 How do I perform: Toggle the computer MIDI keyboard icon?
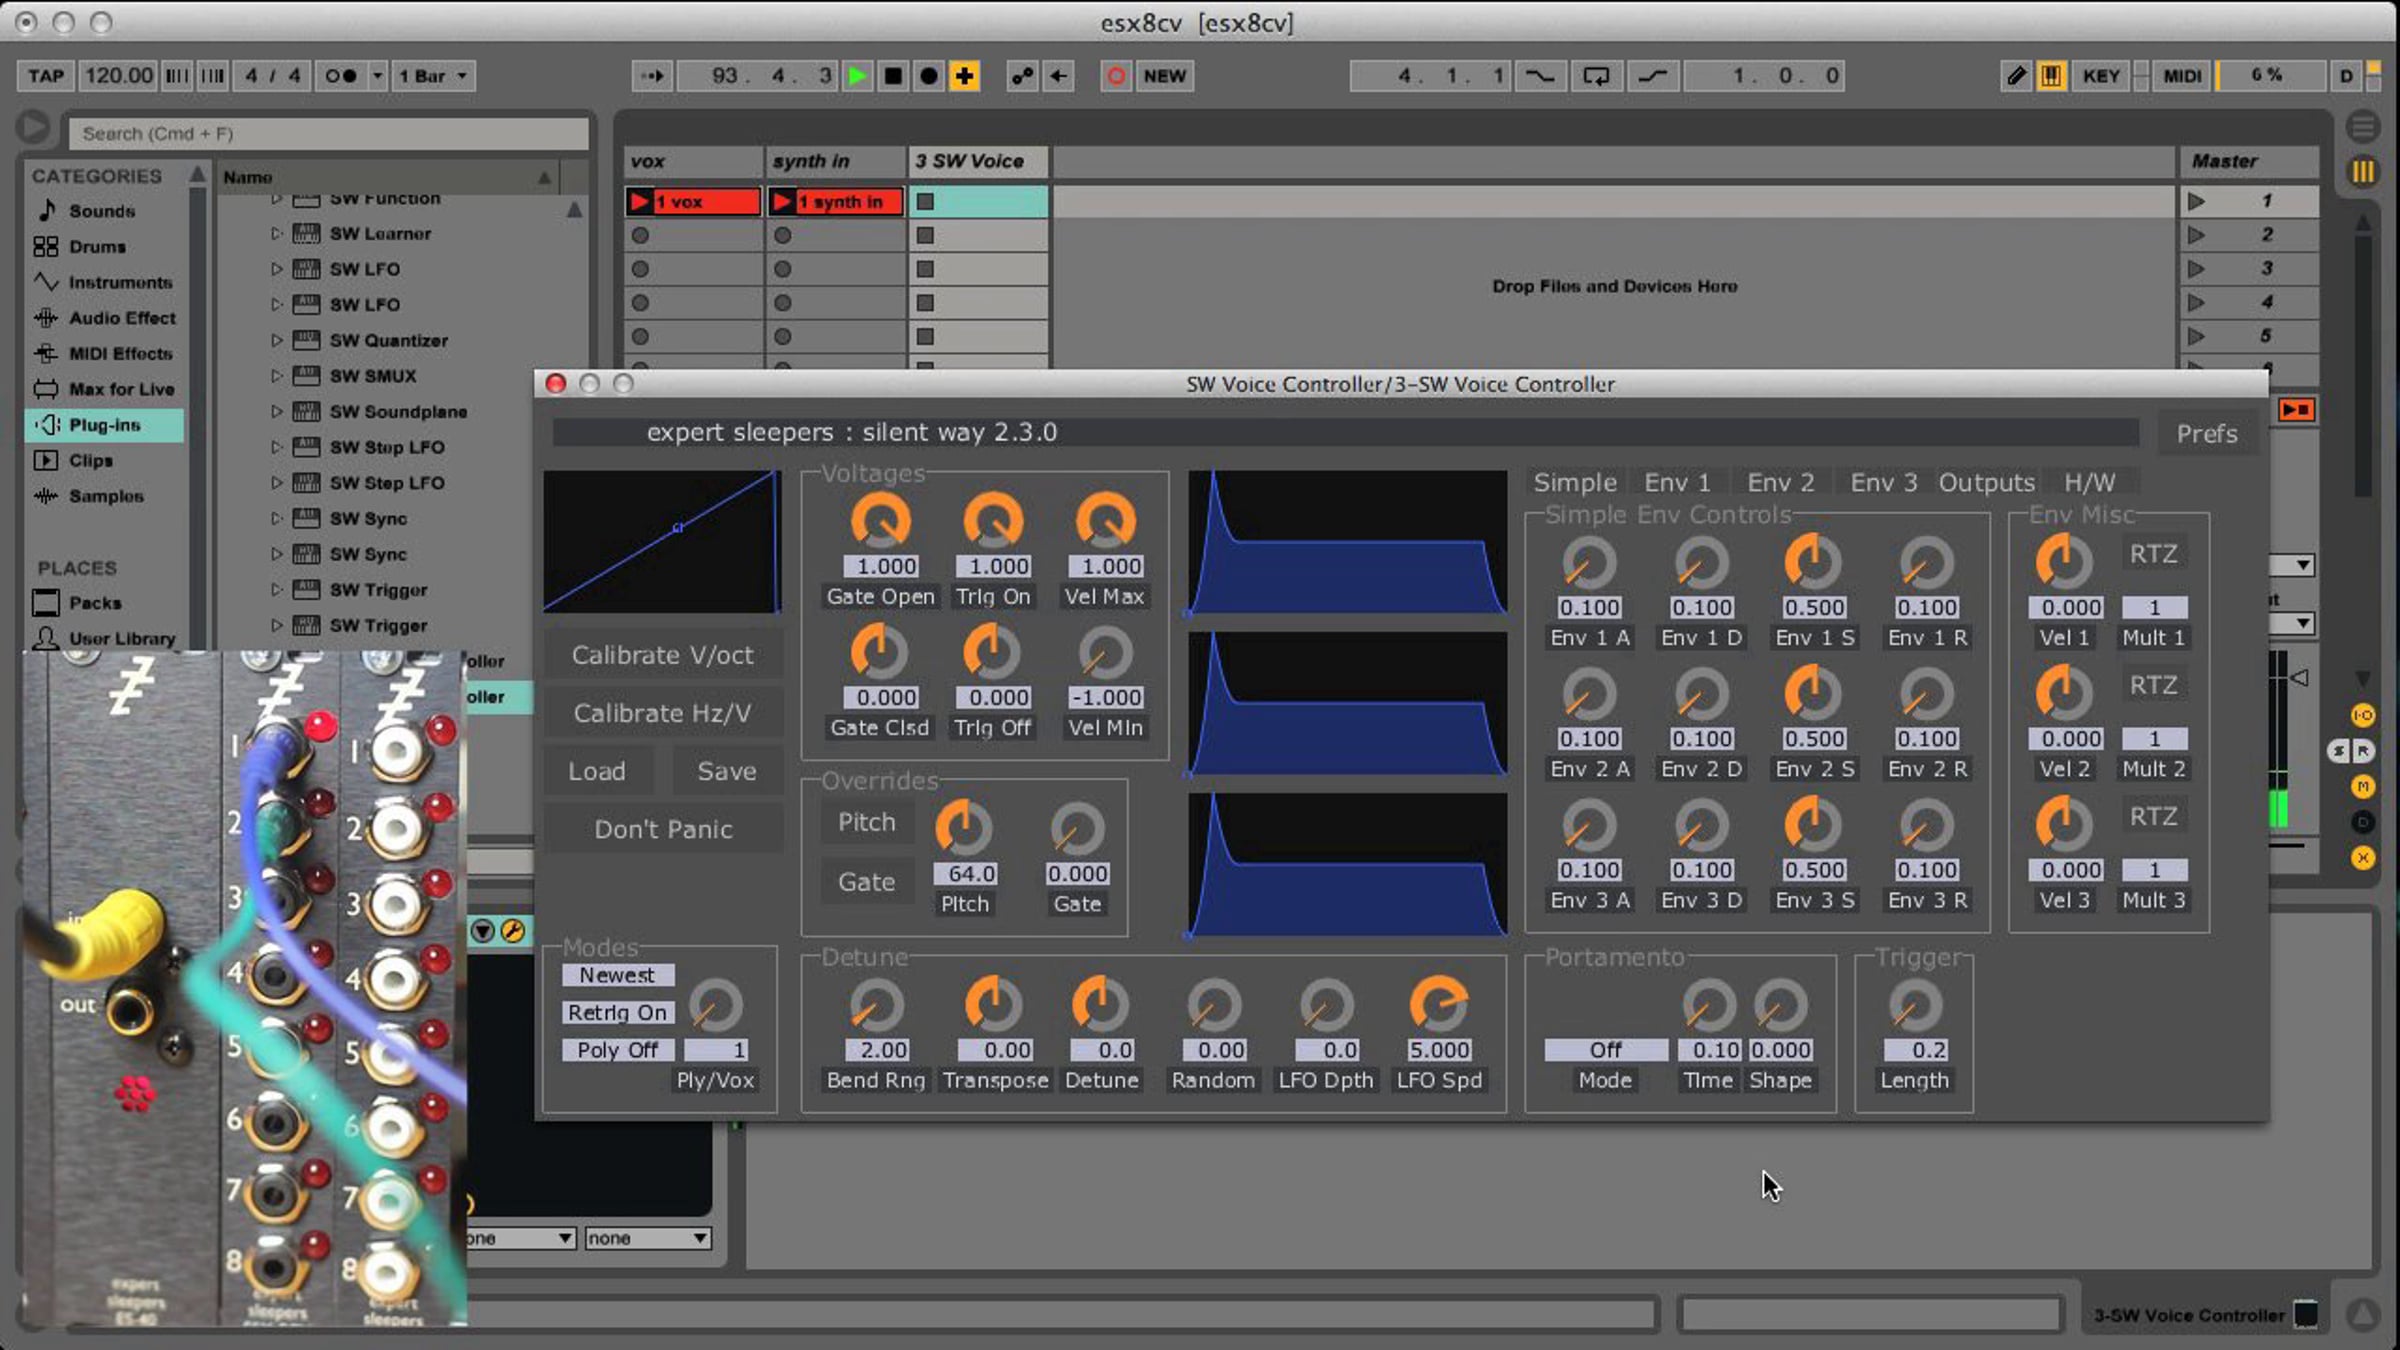(x=2051, y=76)
